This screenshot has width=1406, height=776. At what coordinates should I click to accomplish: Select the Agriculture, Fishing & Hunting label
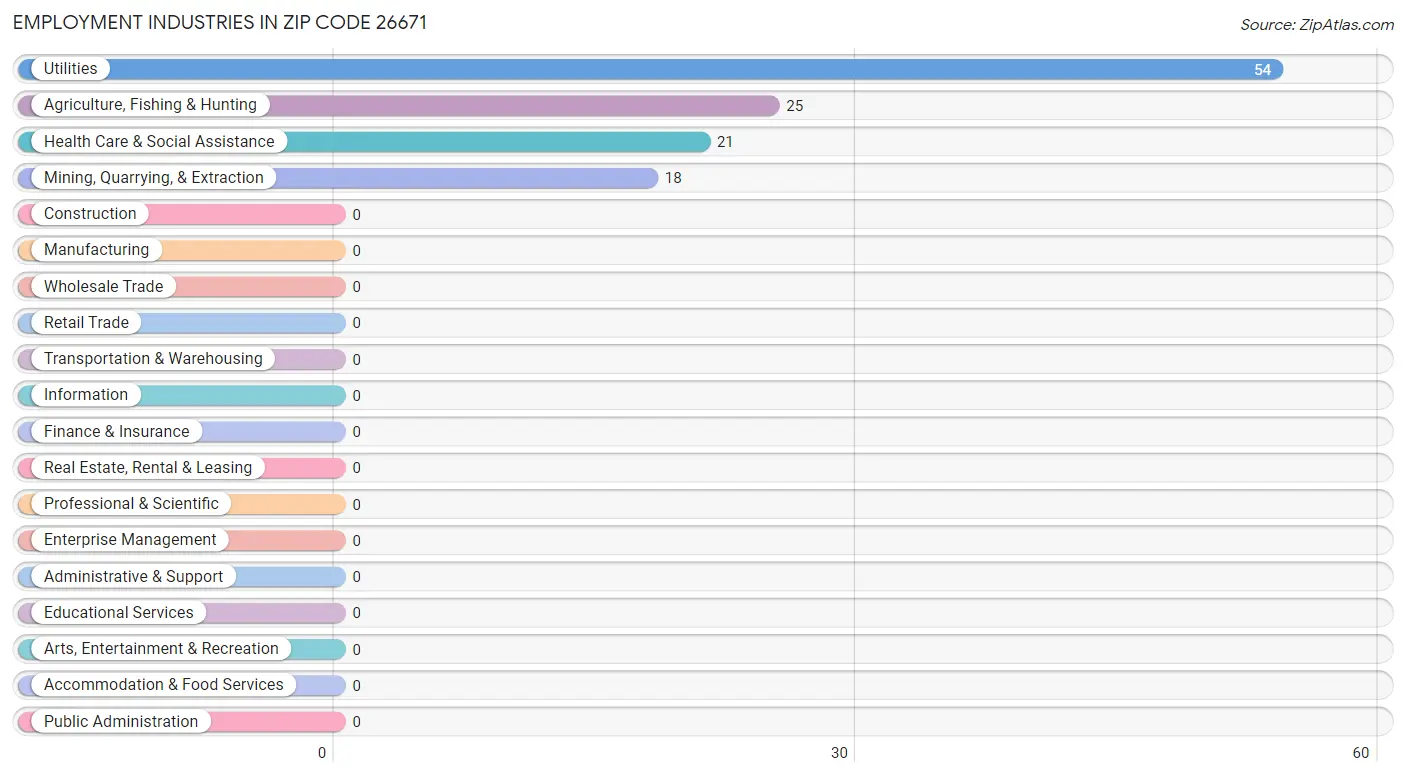(x=150, y=105)
